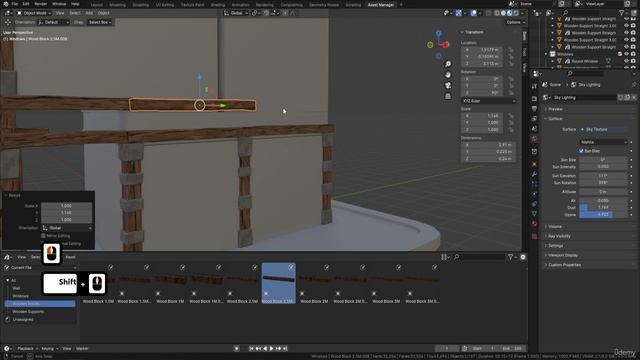Open the Add menu in viewport header

pyautogui.click(x=89, y=13)
